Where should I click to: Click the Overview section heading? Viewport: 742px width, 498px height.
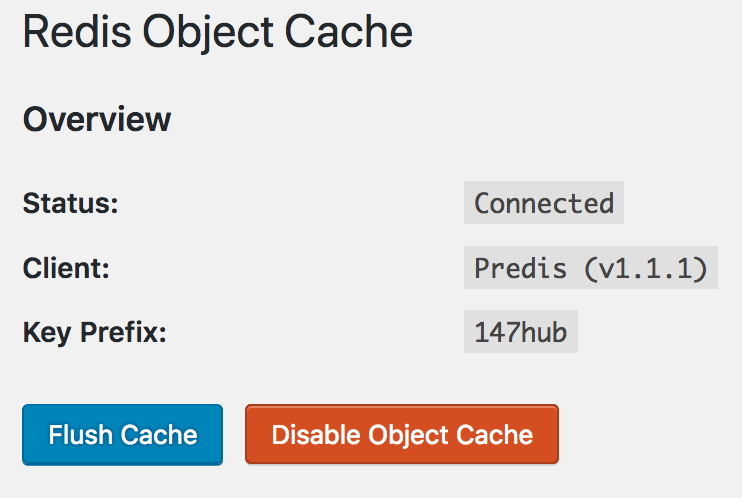pyautogui.click(x=97, y=119)
